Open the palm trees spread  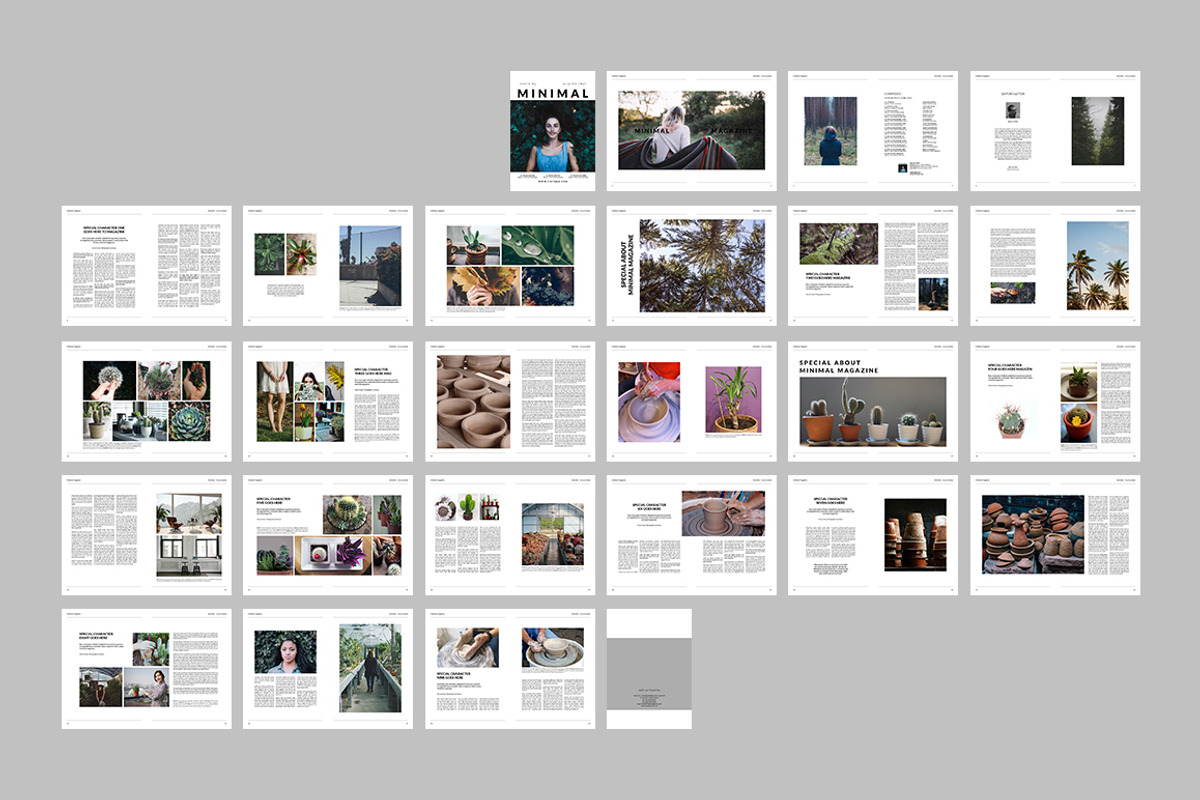[x=1055, y=265]
